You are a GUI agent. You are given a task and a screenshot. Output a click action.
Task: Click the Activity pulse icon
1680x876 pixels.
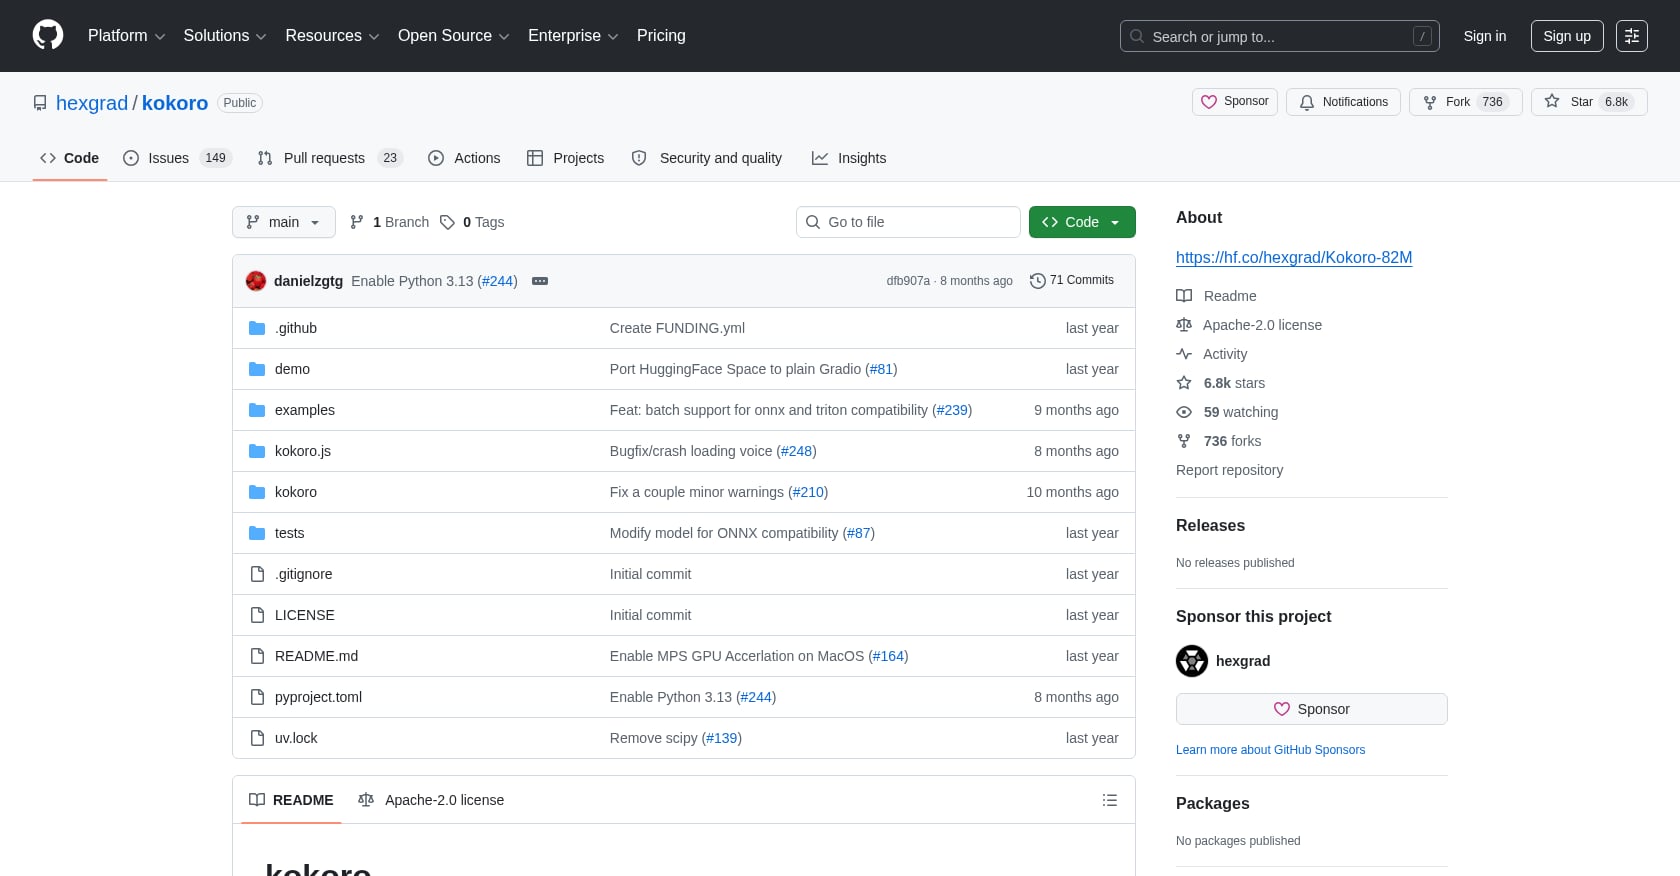click(1184, 354)
